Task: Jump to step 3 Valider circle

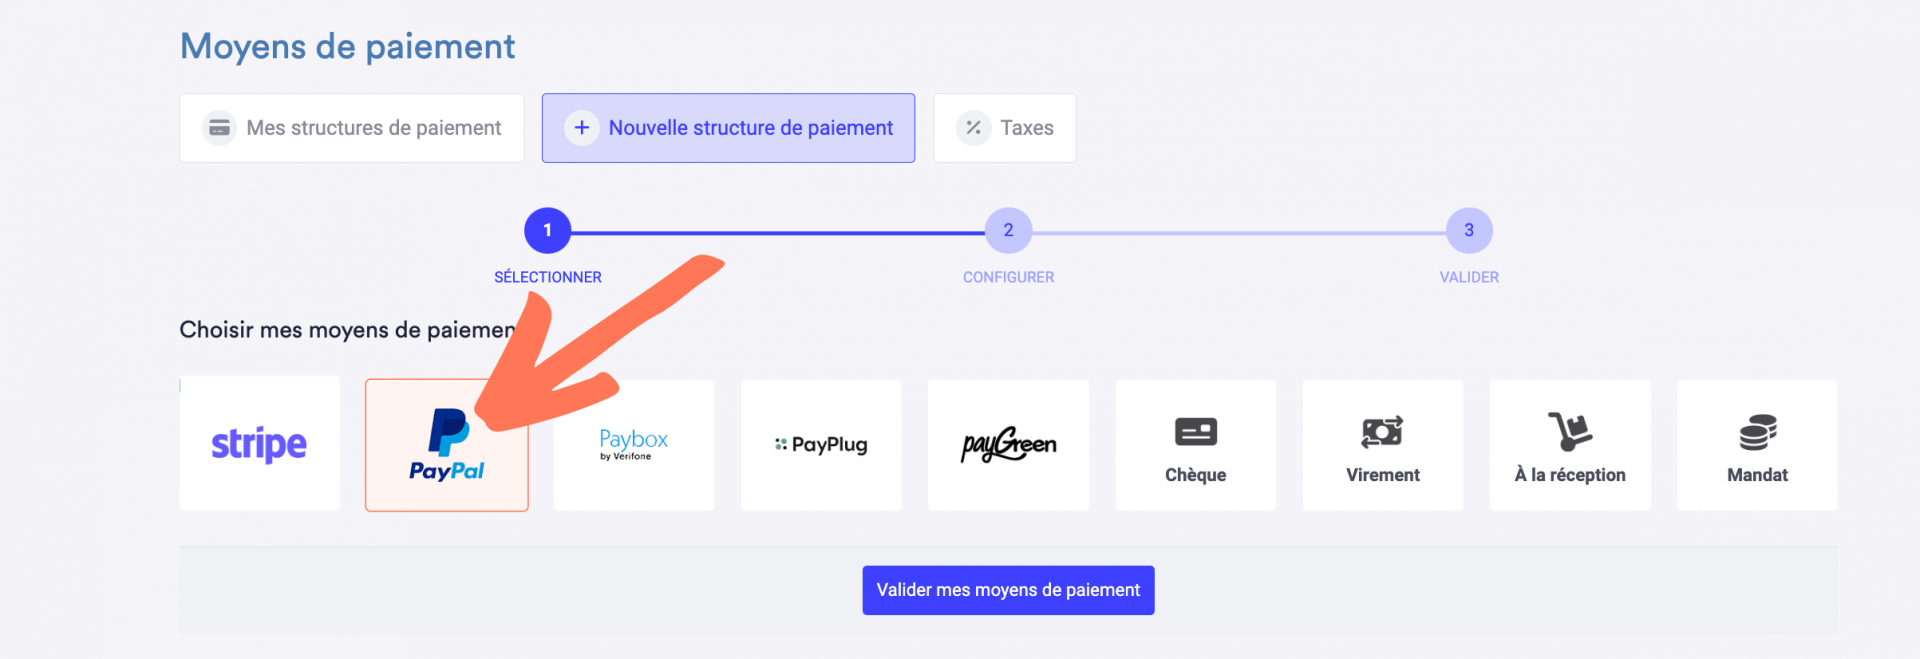Action: [1469, 231]
